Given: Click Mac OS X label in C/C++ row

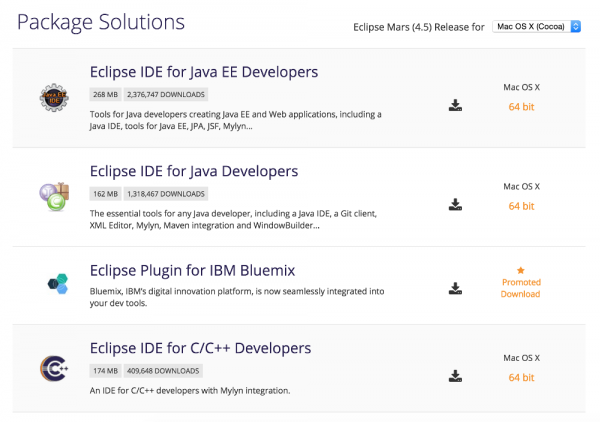Looking at the screenshot, I should coord(521,358).
